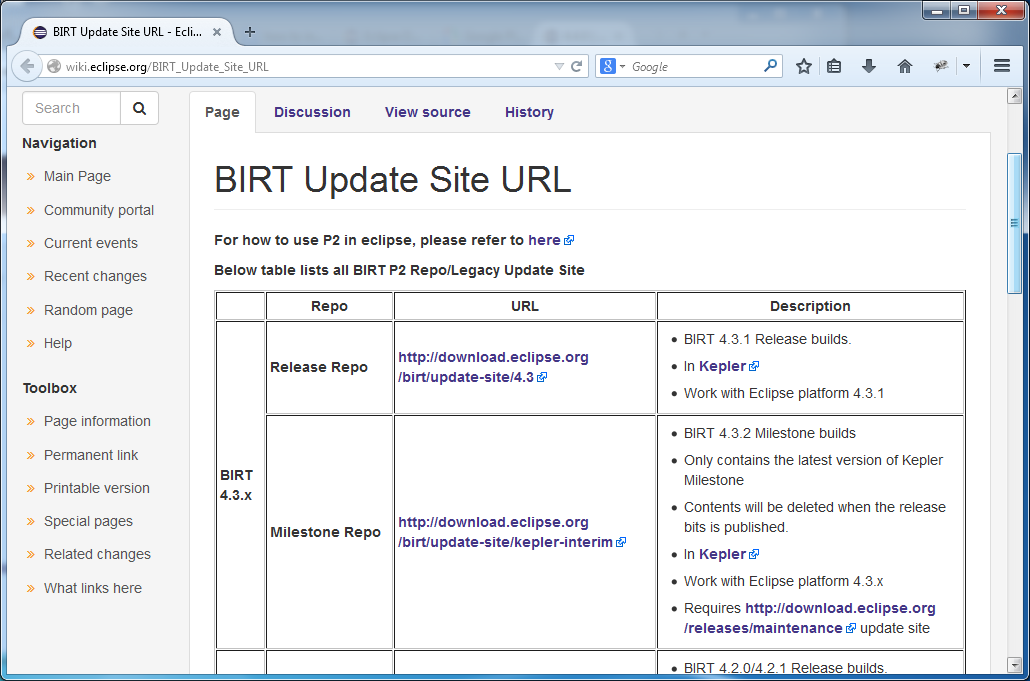Open a new tab with plus button
Image resolution: width=1030 pixels, height=681 pixels.
click(x=250, y=32)
